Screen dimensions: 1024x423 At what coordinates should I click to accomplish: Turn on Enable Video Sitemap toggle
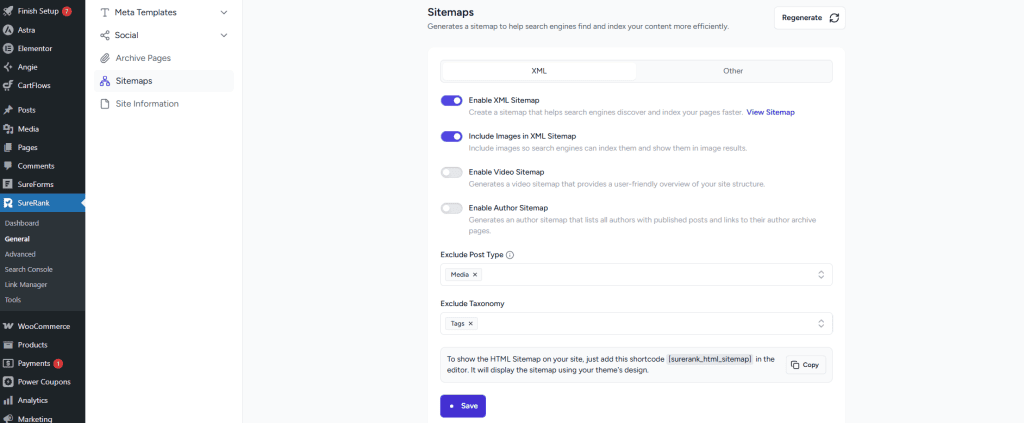[451, 172]
